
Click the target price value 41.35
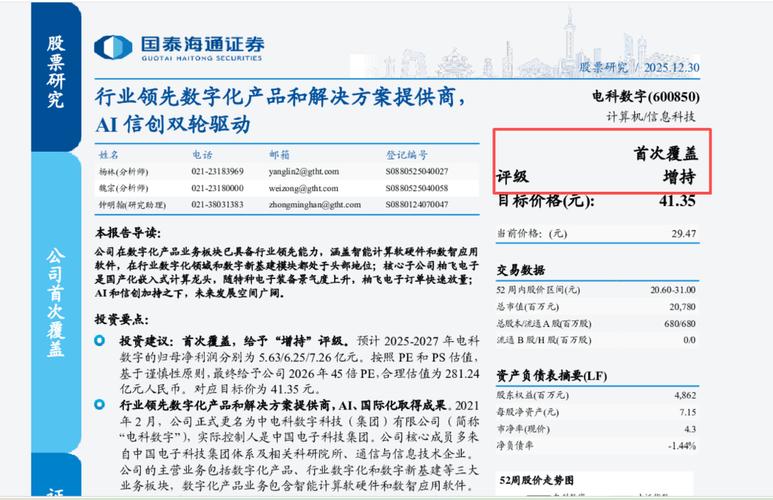click(x=677, y=200)
